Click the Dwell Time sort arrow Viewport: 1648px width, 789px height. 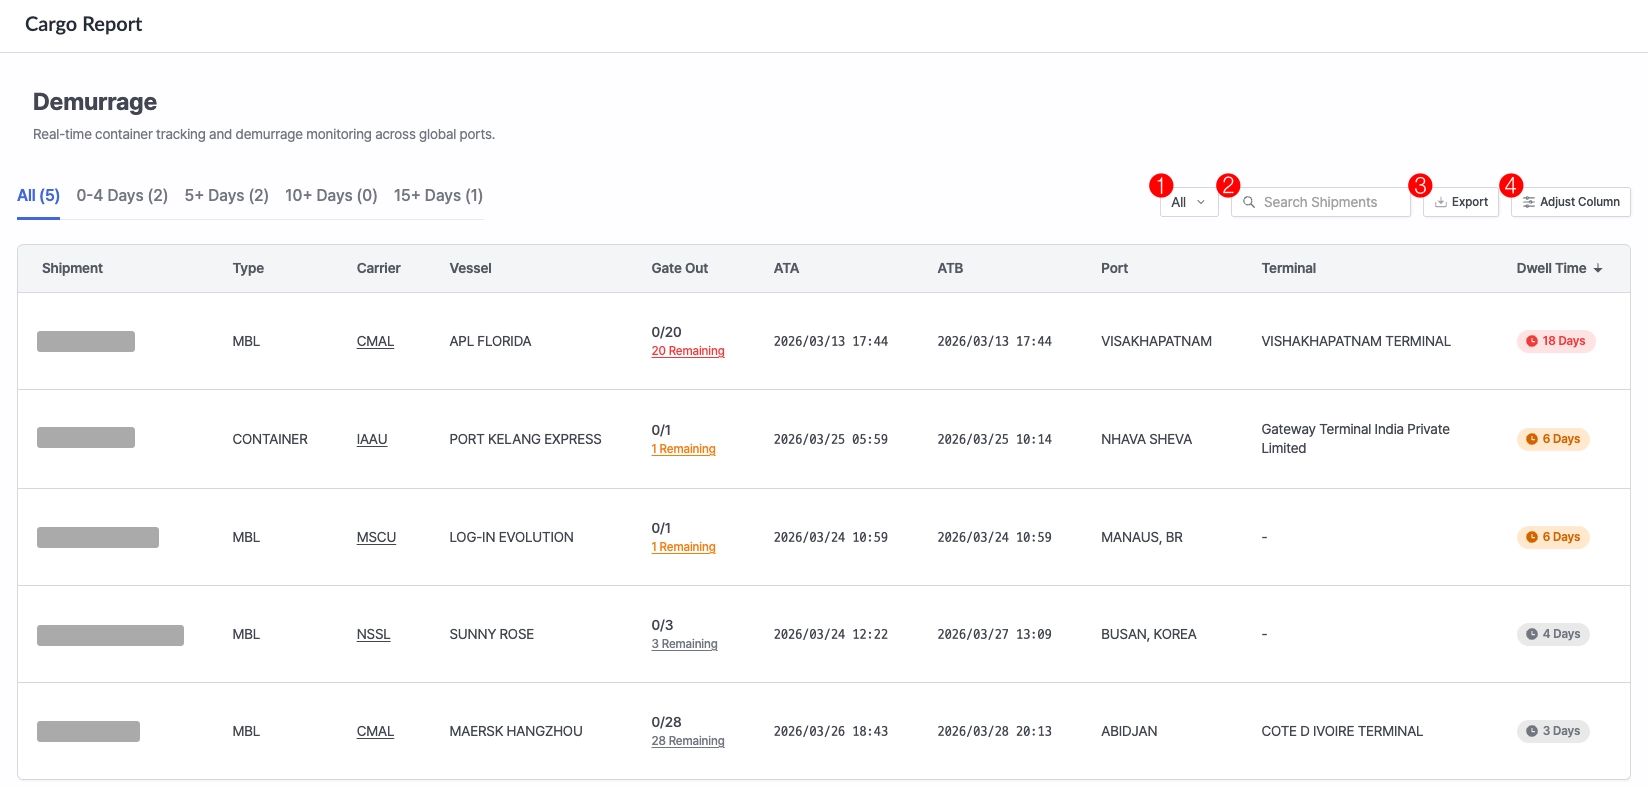[1598, 269]
